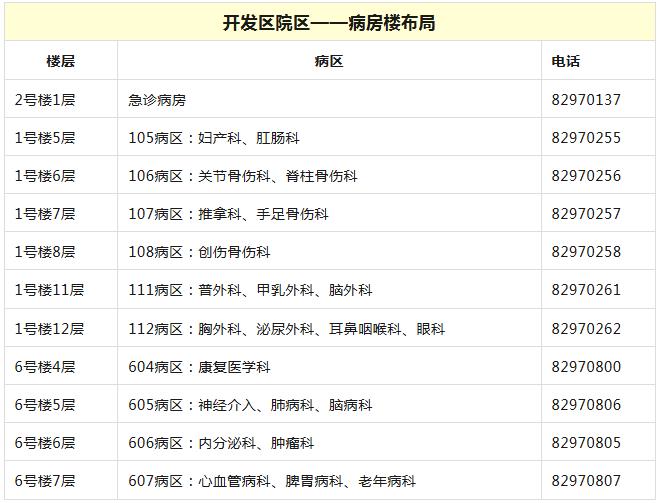The width and height of the screenshot is (660, 503).
Task: Select the 604病区 康复医学科 entry
Action: point(199,367)
